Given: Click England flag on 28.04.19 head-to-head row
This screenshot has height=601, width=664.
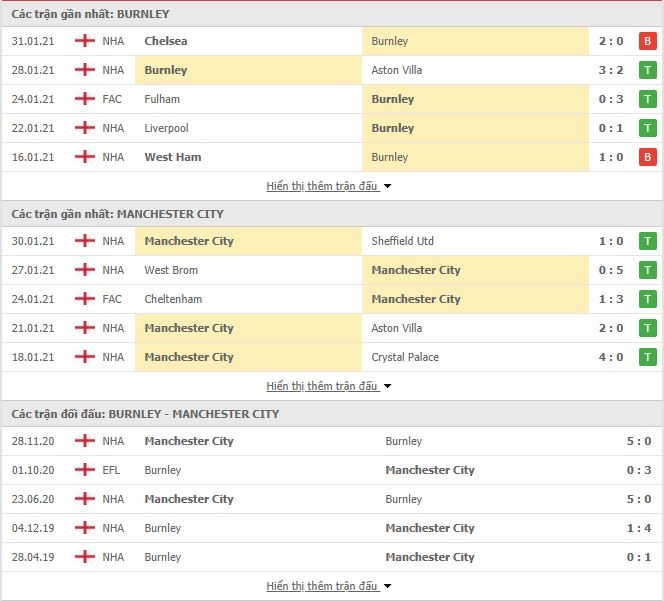Looking at the screenshot, I should tap(85, 557).
